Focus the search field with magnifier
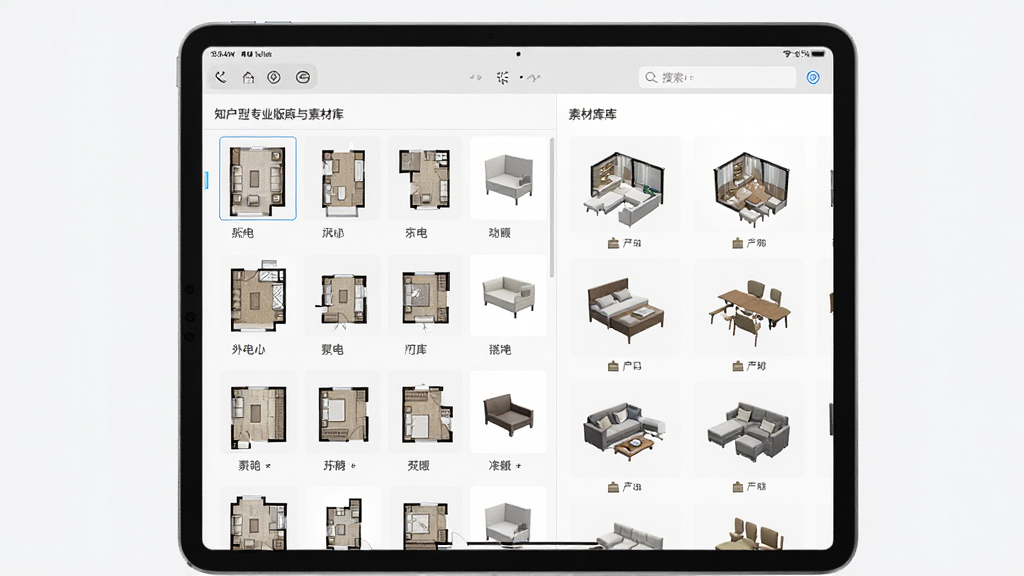 (x=717, y=77)
